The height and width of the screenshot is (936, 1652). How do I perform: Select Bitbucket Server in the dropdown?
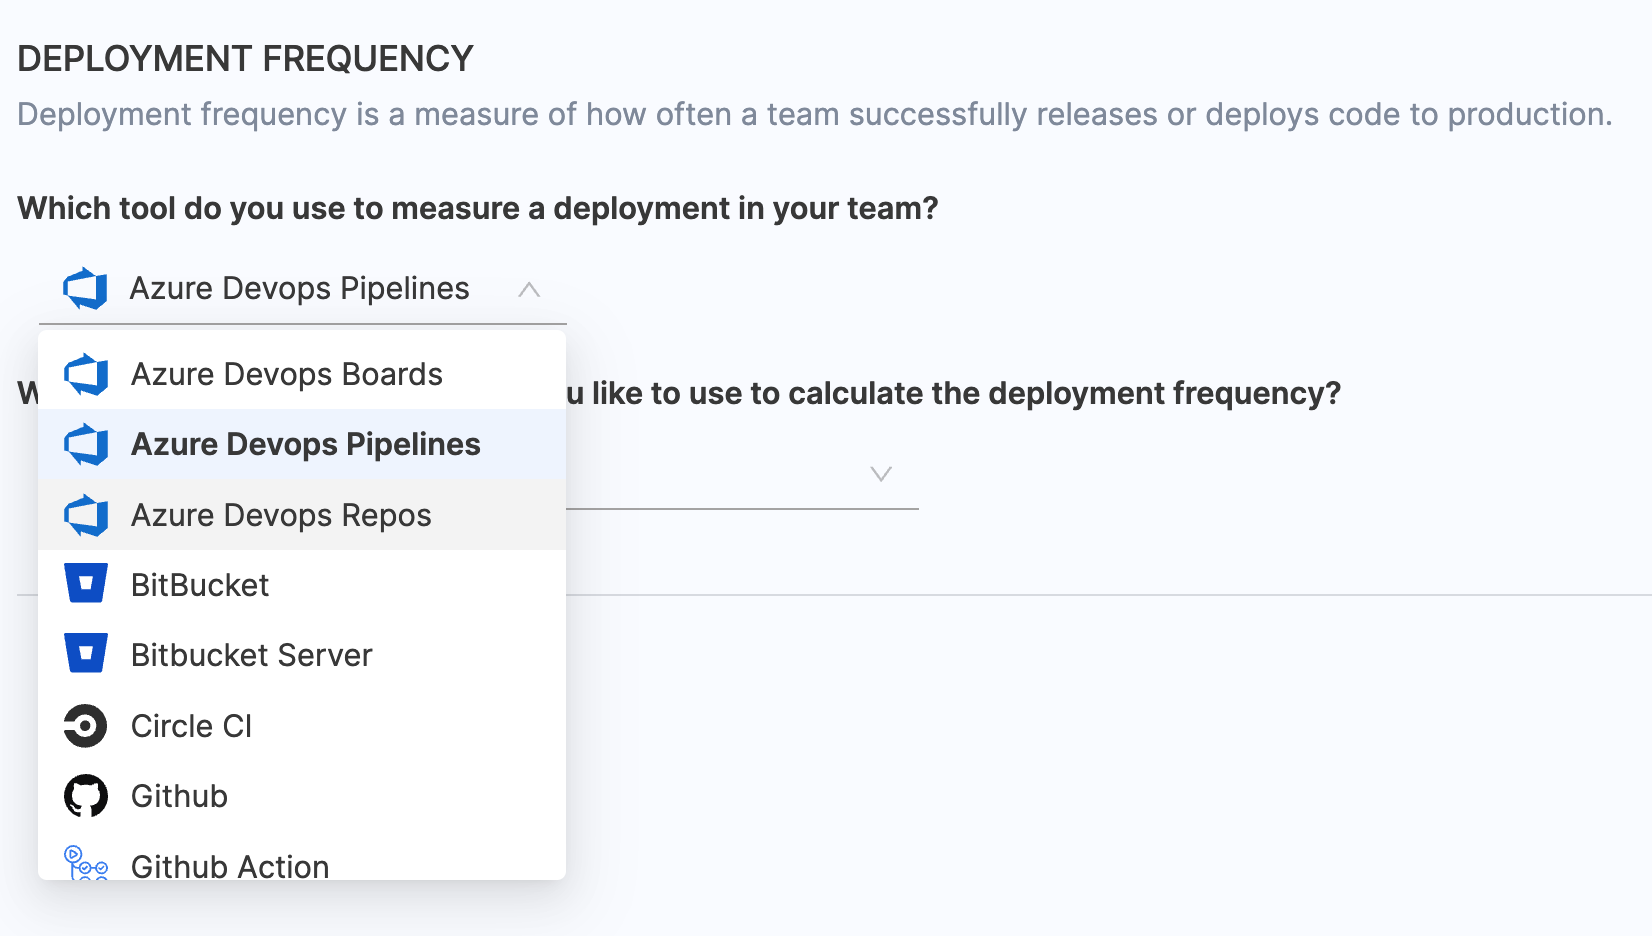pos(251,655)
